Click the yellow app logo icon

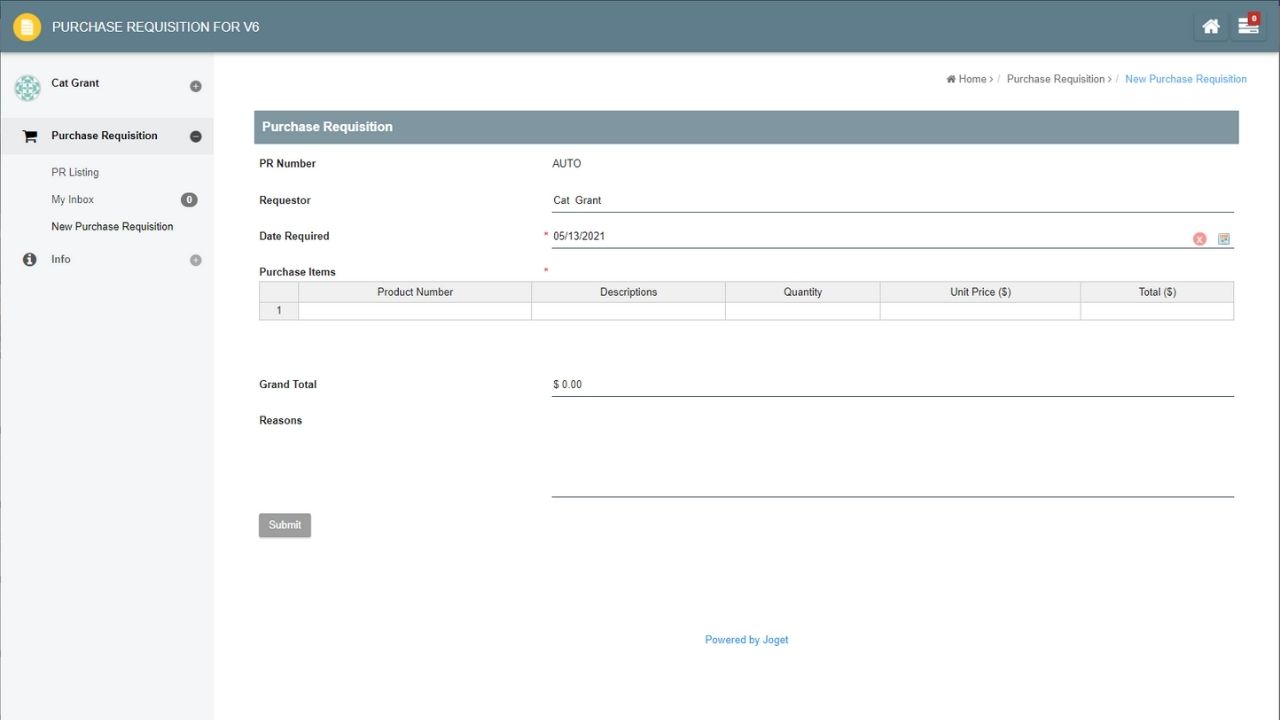tap(27, 27)
